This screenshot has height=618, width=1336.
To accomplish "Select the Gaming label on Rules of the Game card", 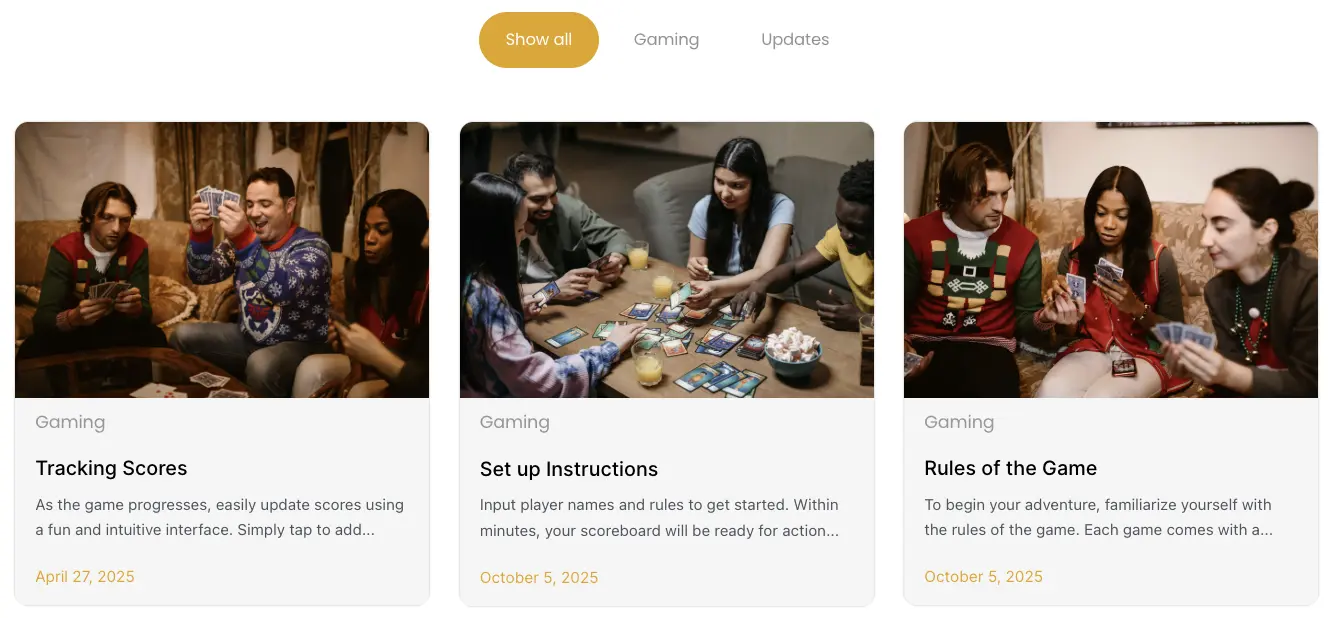I will point(959,422).
